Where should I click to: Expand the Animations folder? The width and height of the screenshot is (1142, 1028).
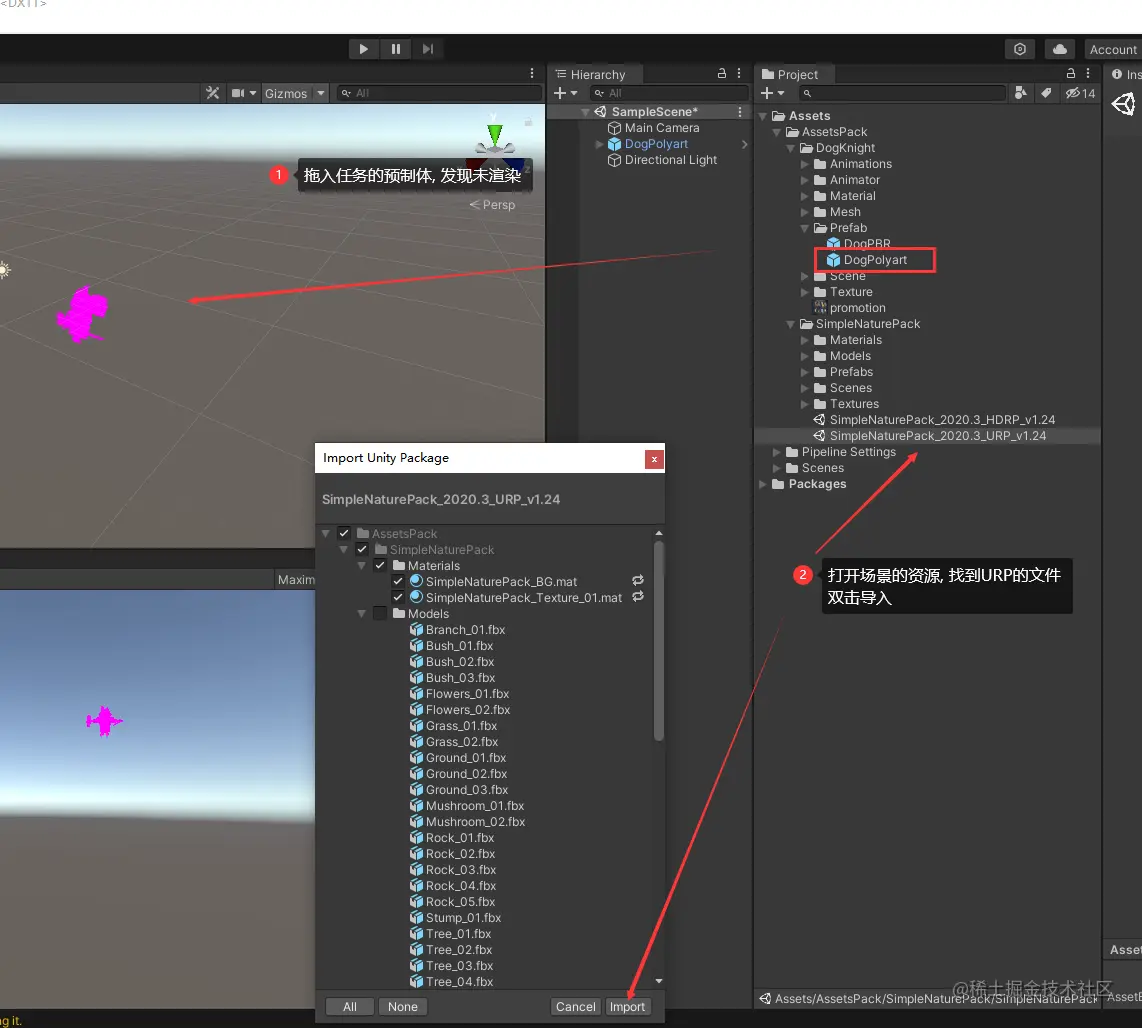coord(805,164)
